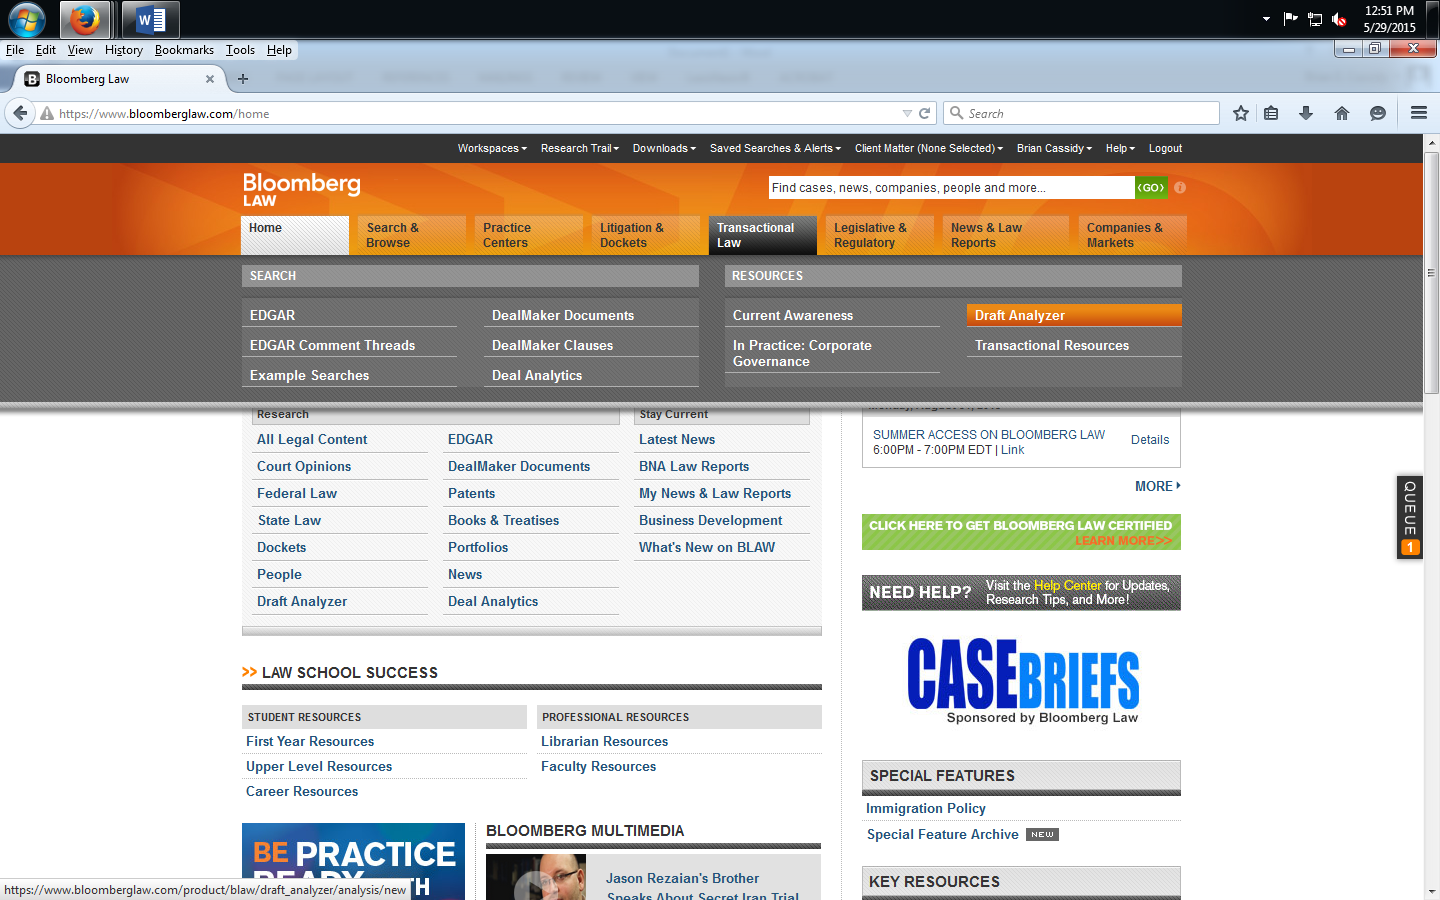Click the BNA Law Reports link
This screenshot has height=900, width=1440.
click(x=694, y=466)
